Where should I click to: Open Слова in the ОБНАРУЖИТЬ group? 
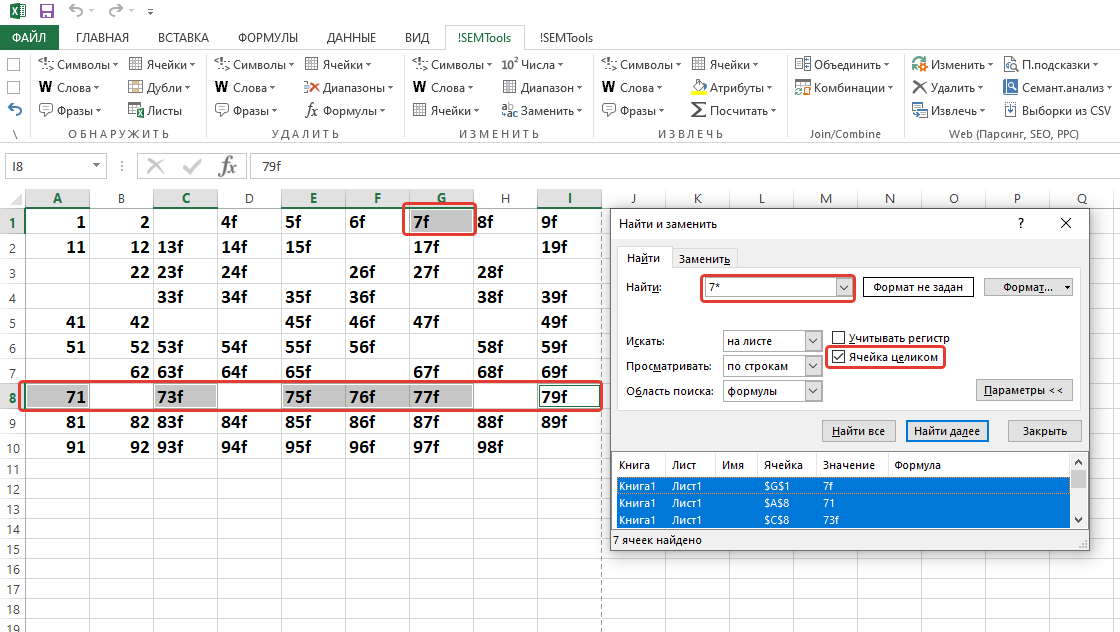pyautogui.click(x=69, y=87)
